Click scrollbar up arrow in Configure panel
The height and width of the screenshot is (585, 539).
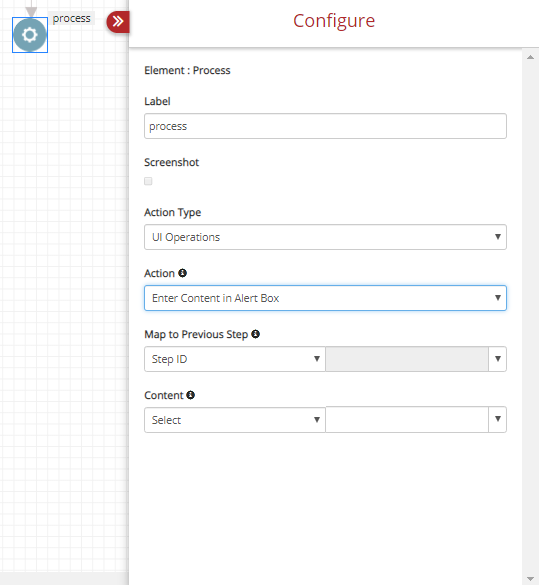530,57
